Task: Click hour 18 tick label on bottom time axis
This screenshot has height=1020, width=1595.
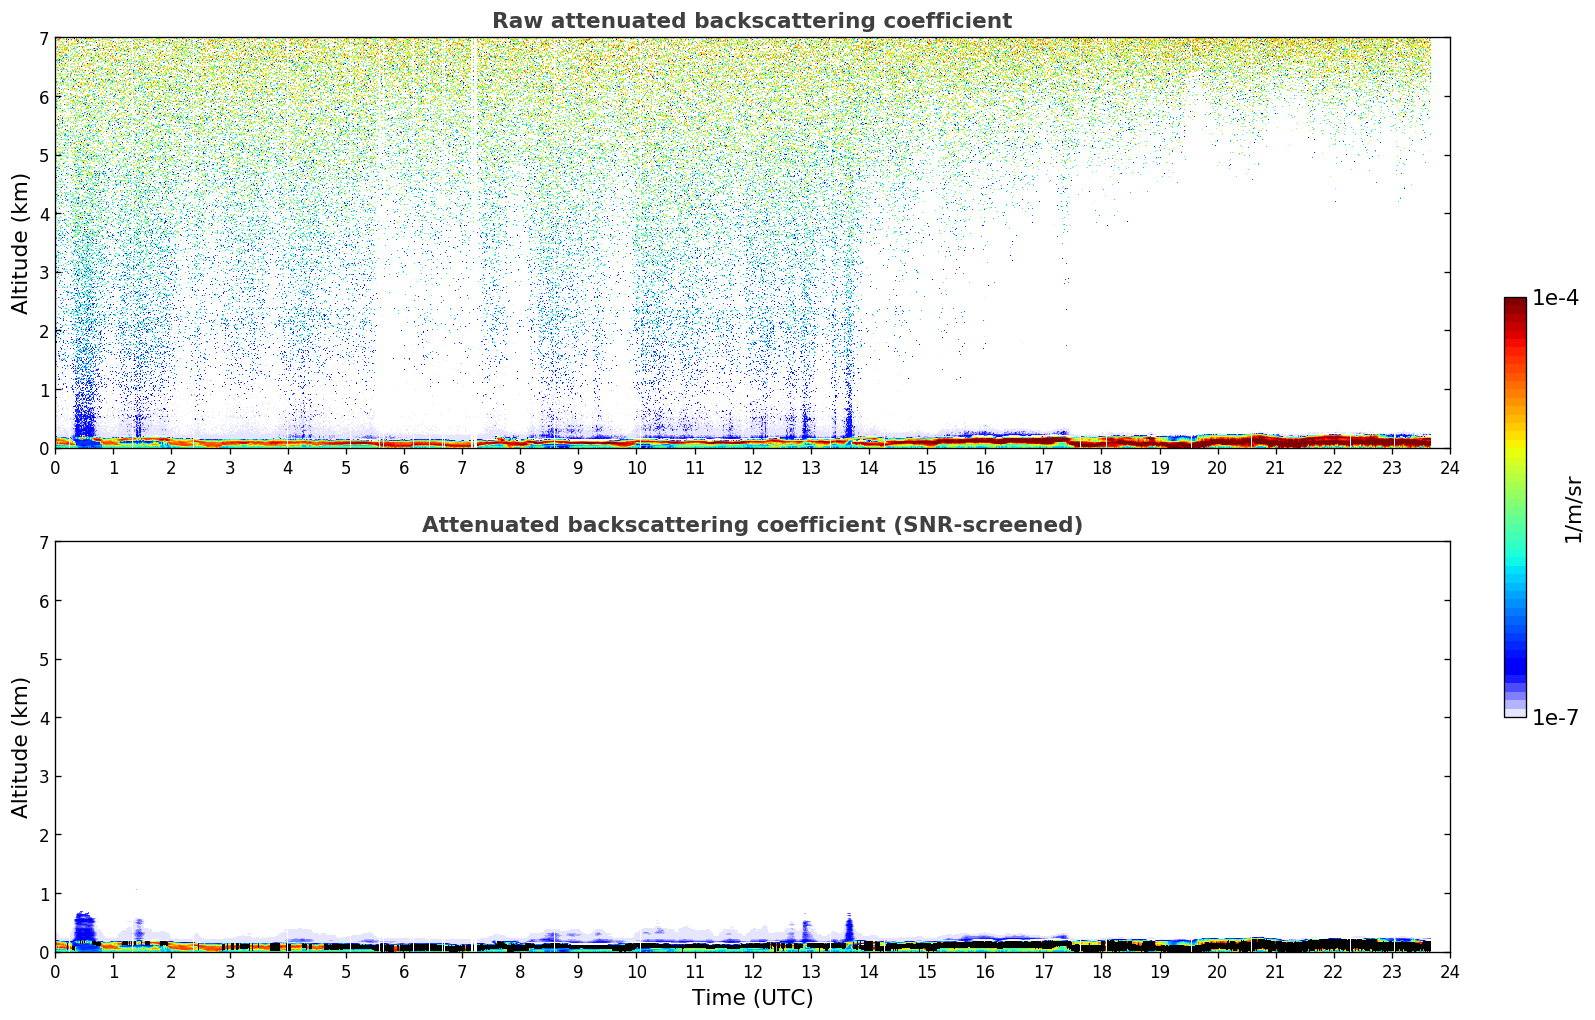Action: pos(1101,972)
